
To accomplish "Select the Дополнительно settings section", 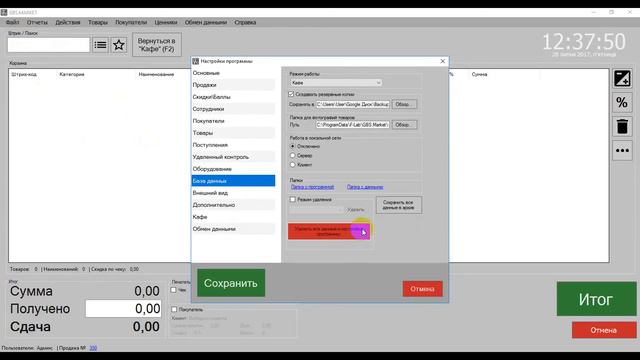I will pos(233,205).
